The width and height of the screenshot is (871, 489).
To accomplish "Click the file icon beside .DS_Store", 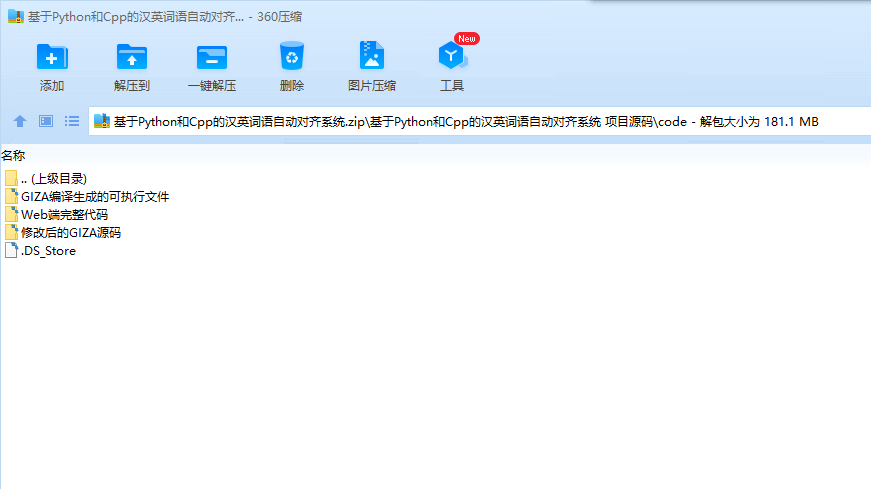I will coord(11,251).
